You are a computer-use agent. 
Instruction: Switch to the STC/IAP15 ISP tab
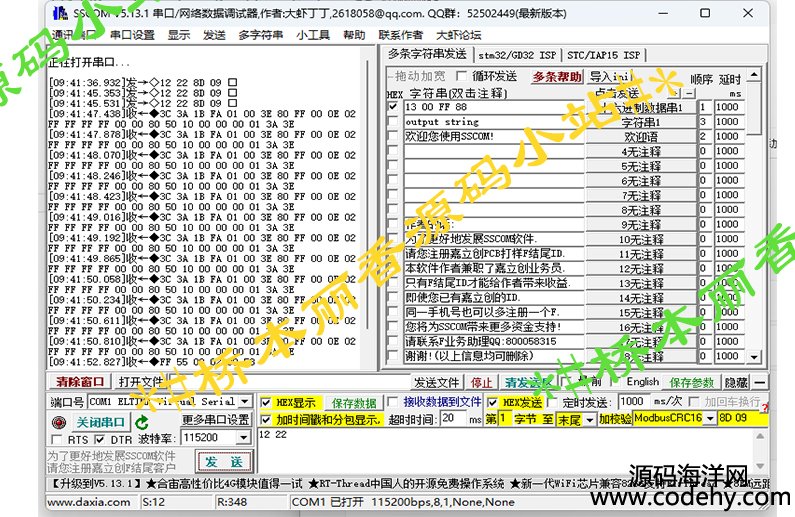click(603, 55)
